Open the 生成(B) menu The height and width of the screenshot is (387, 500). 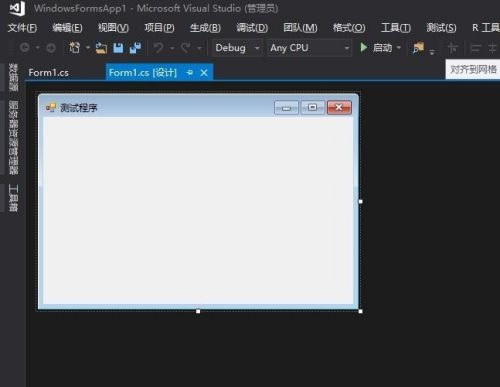tap(205, 28)
